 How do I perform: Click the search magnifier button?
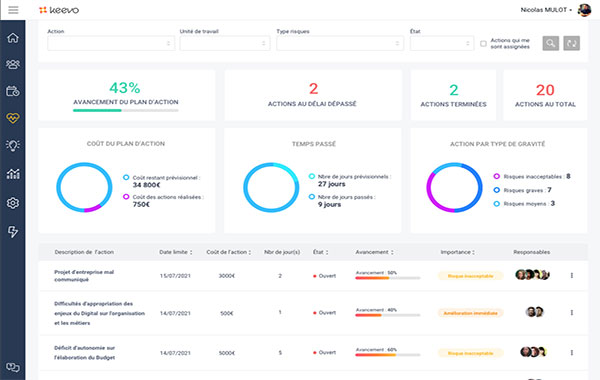[551, 43]
